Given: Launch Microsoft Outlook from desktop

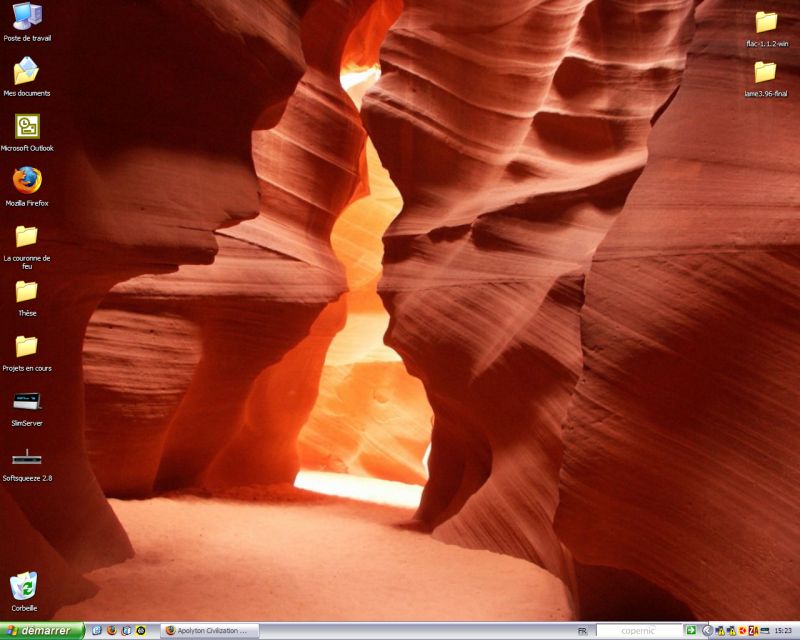Looking at the screenshot, I should coord(27,127).
